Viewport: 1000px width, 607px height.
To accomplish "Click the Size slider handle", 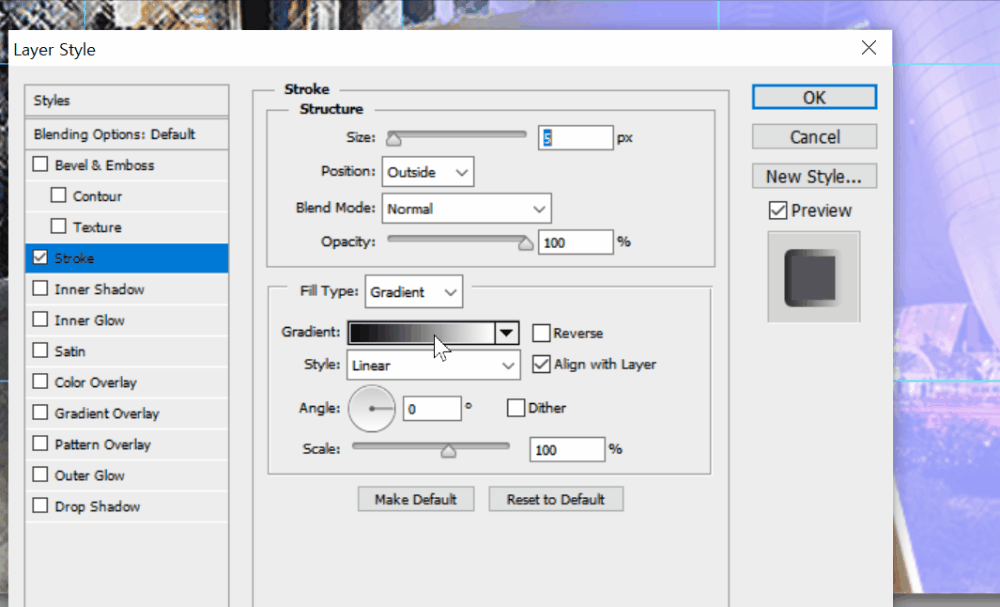I will point(393,138).
